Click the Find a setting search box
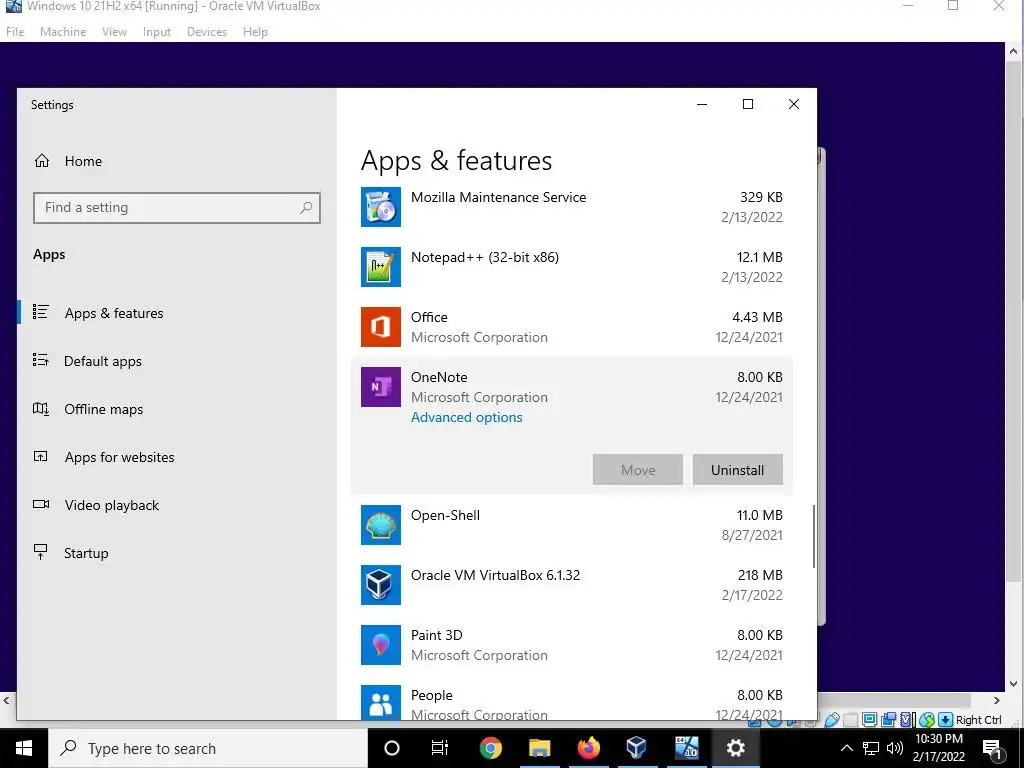Image resolution: width=1024 pixels, height=768 pixels. coord(176,208)
